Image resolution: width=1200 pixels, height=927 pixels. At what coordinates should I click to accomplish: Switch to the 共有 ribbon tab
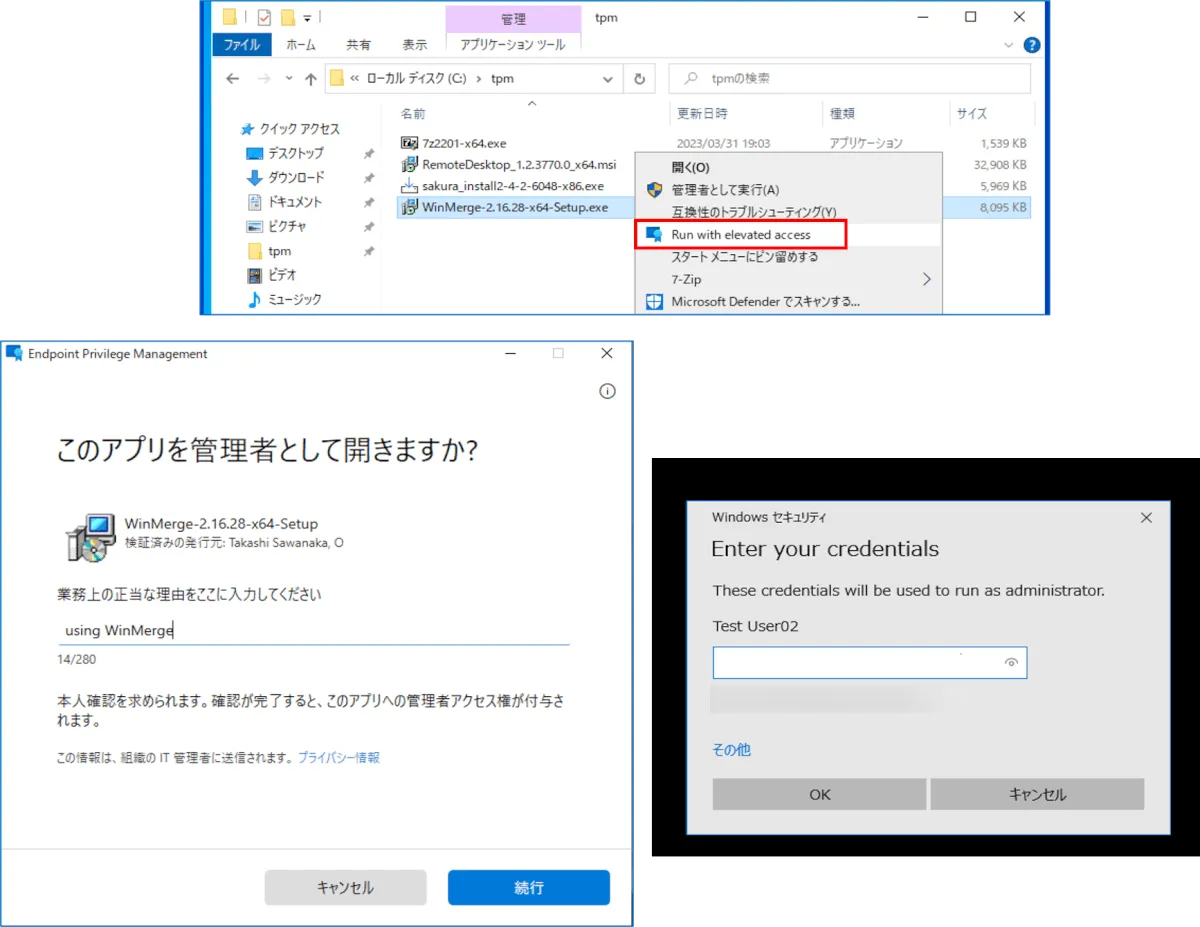pyautogui.click(x=358, y=44)
